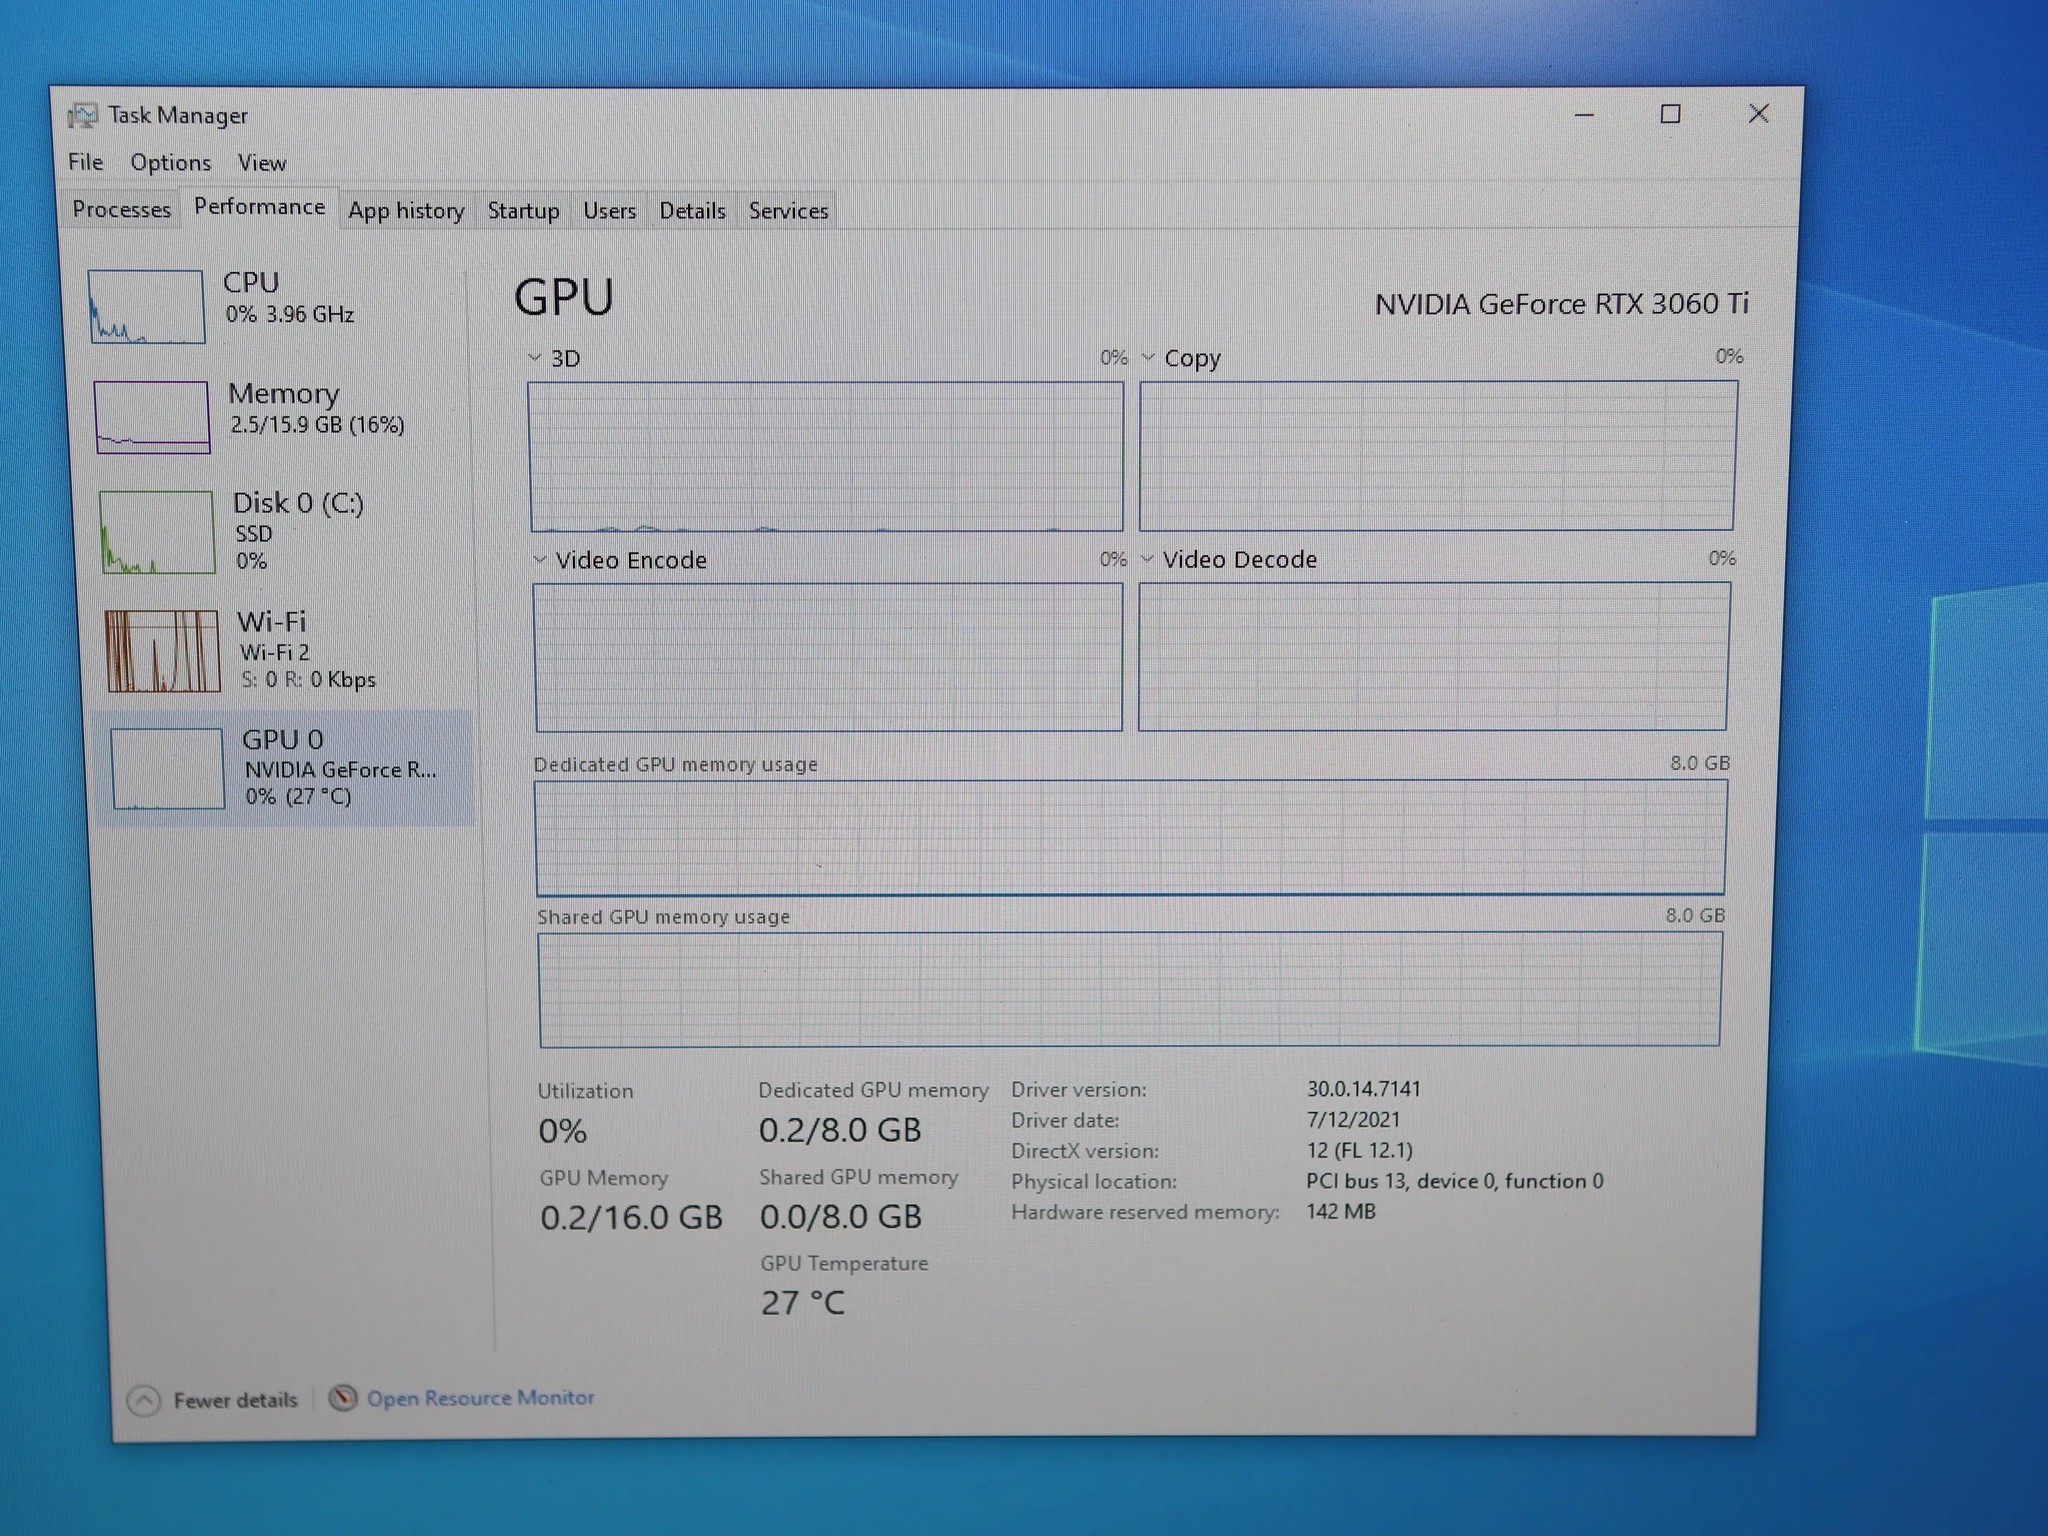Open the Copy engine graph dropdown

[1148, 357]
